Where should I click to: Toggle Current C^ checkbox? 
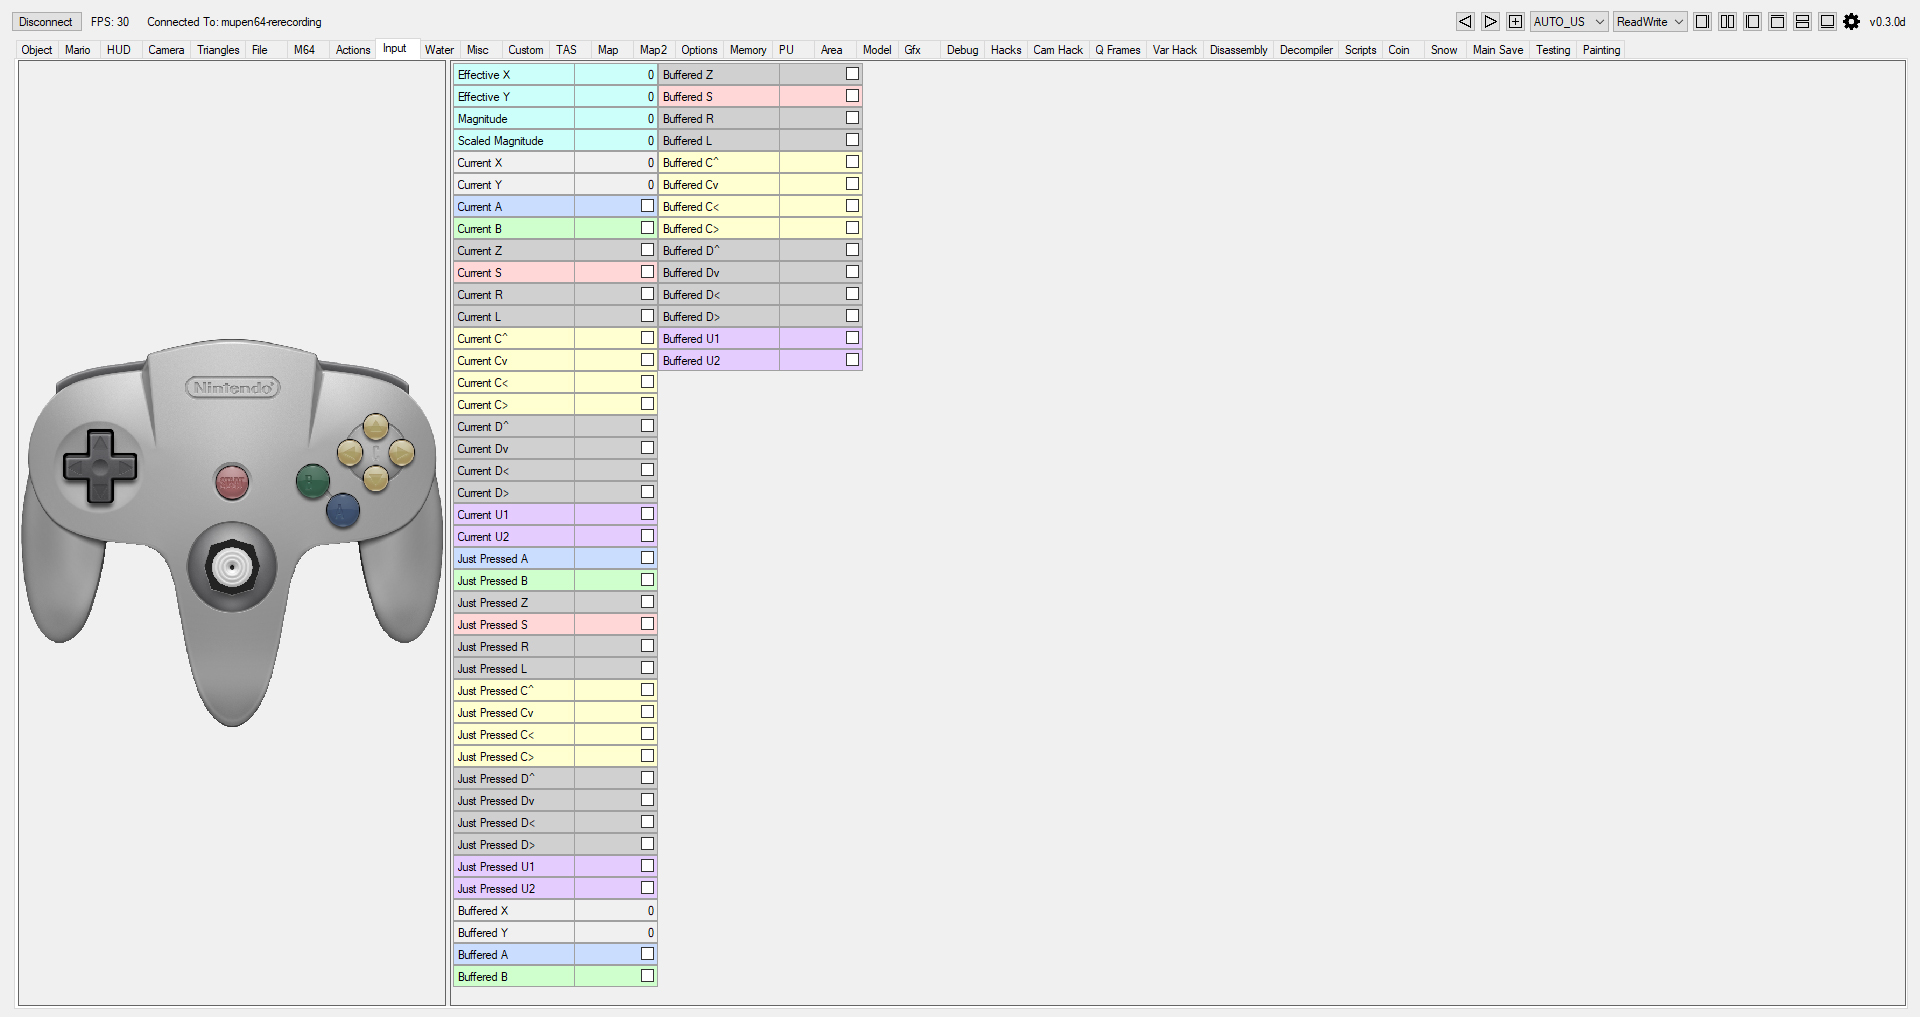(x=647, y=338)
